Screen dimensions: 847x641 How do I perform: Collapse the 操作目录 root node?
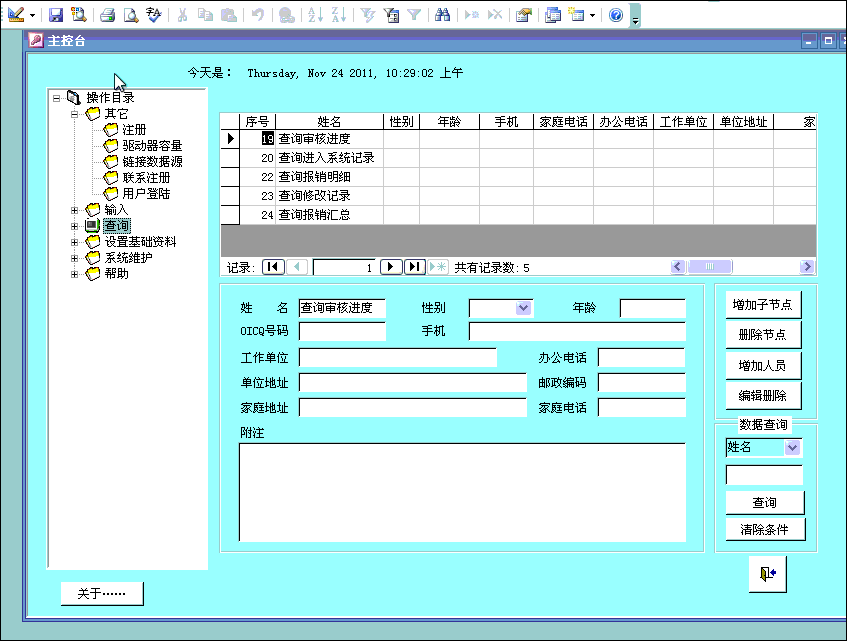click(x=56, y=98)
